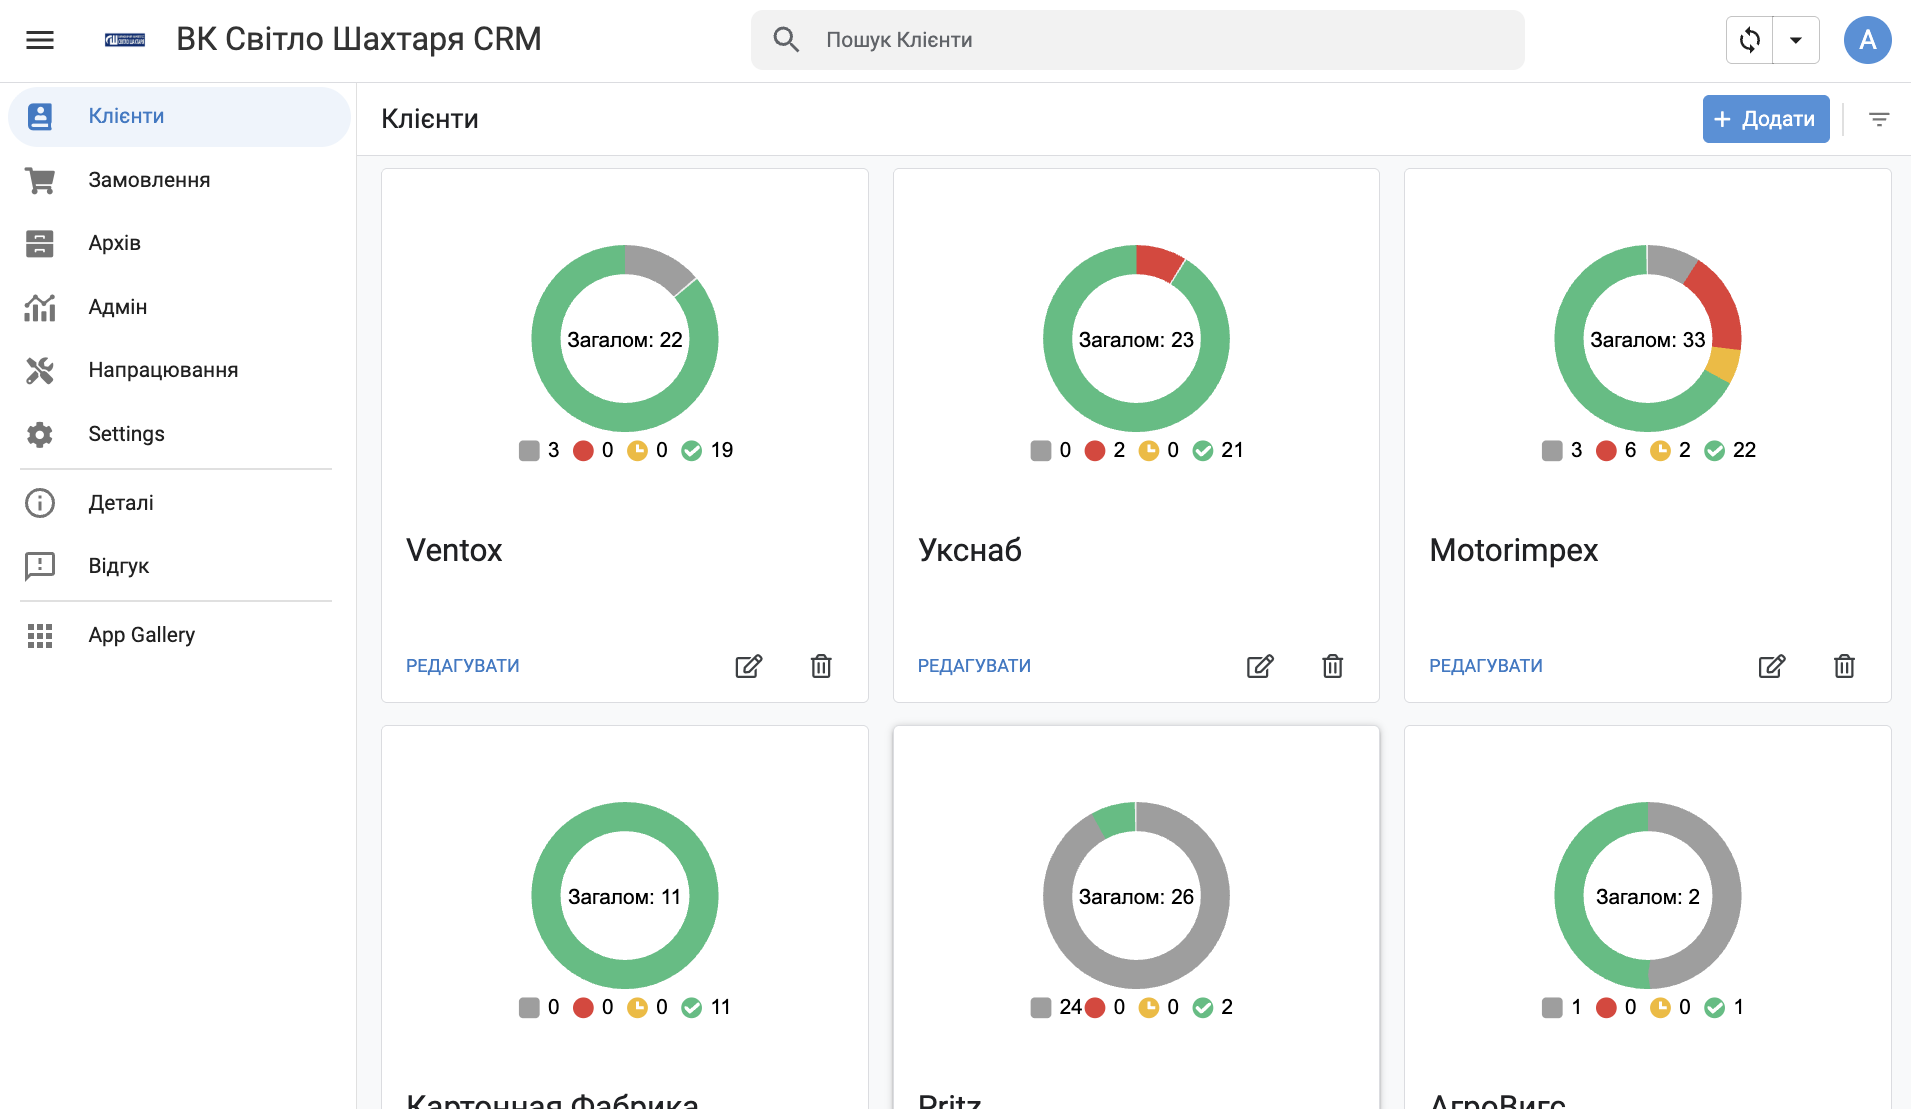Open the Архів sidebar item
The image size is (1911, 1109).
114,243
